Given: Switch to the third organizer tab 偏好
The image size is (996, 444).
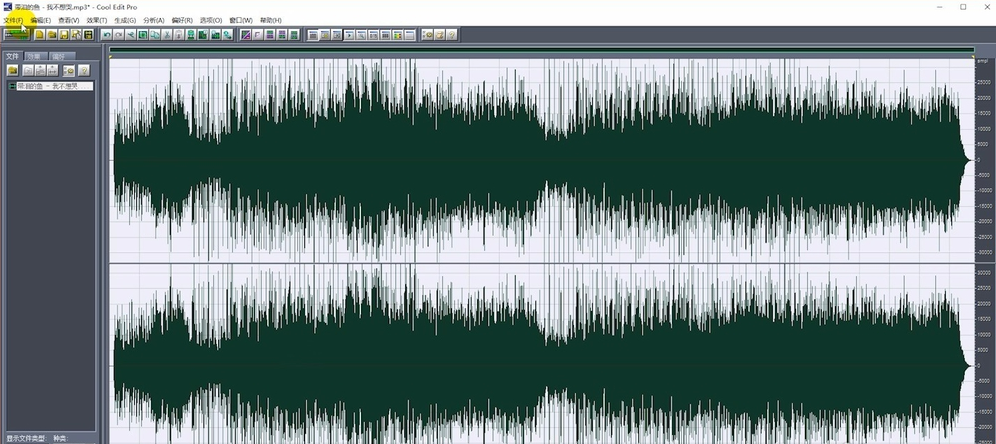Looking at the screenshot, I should (x=62, y=57).
